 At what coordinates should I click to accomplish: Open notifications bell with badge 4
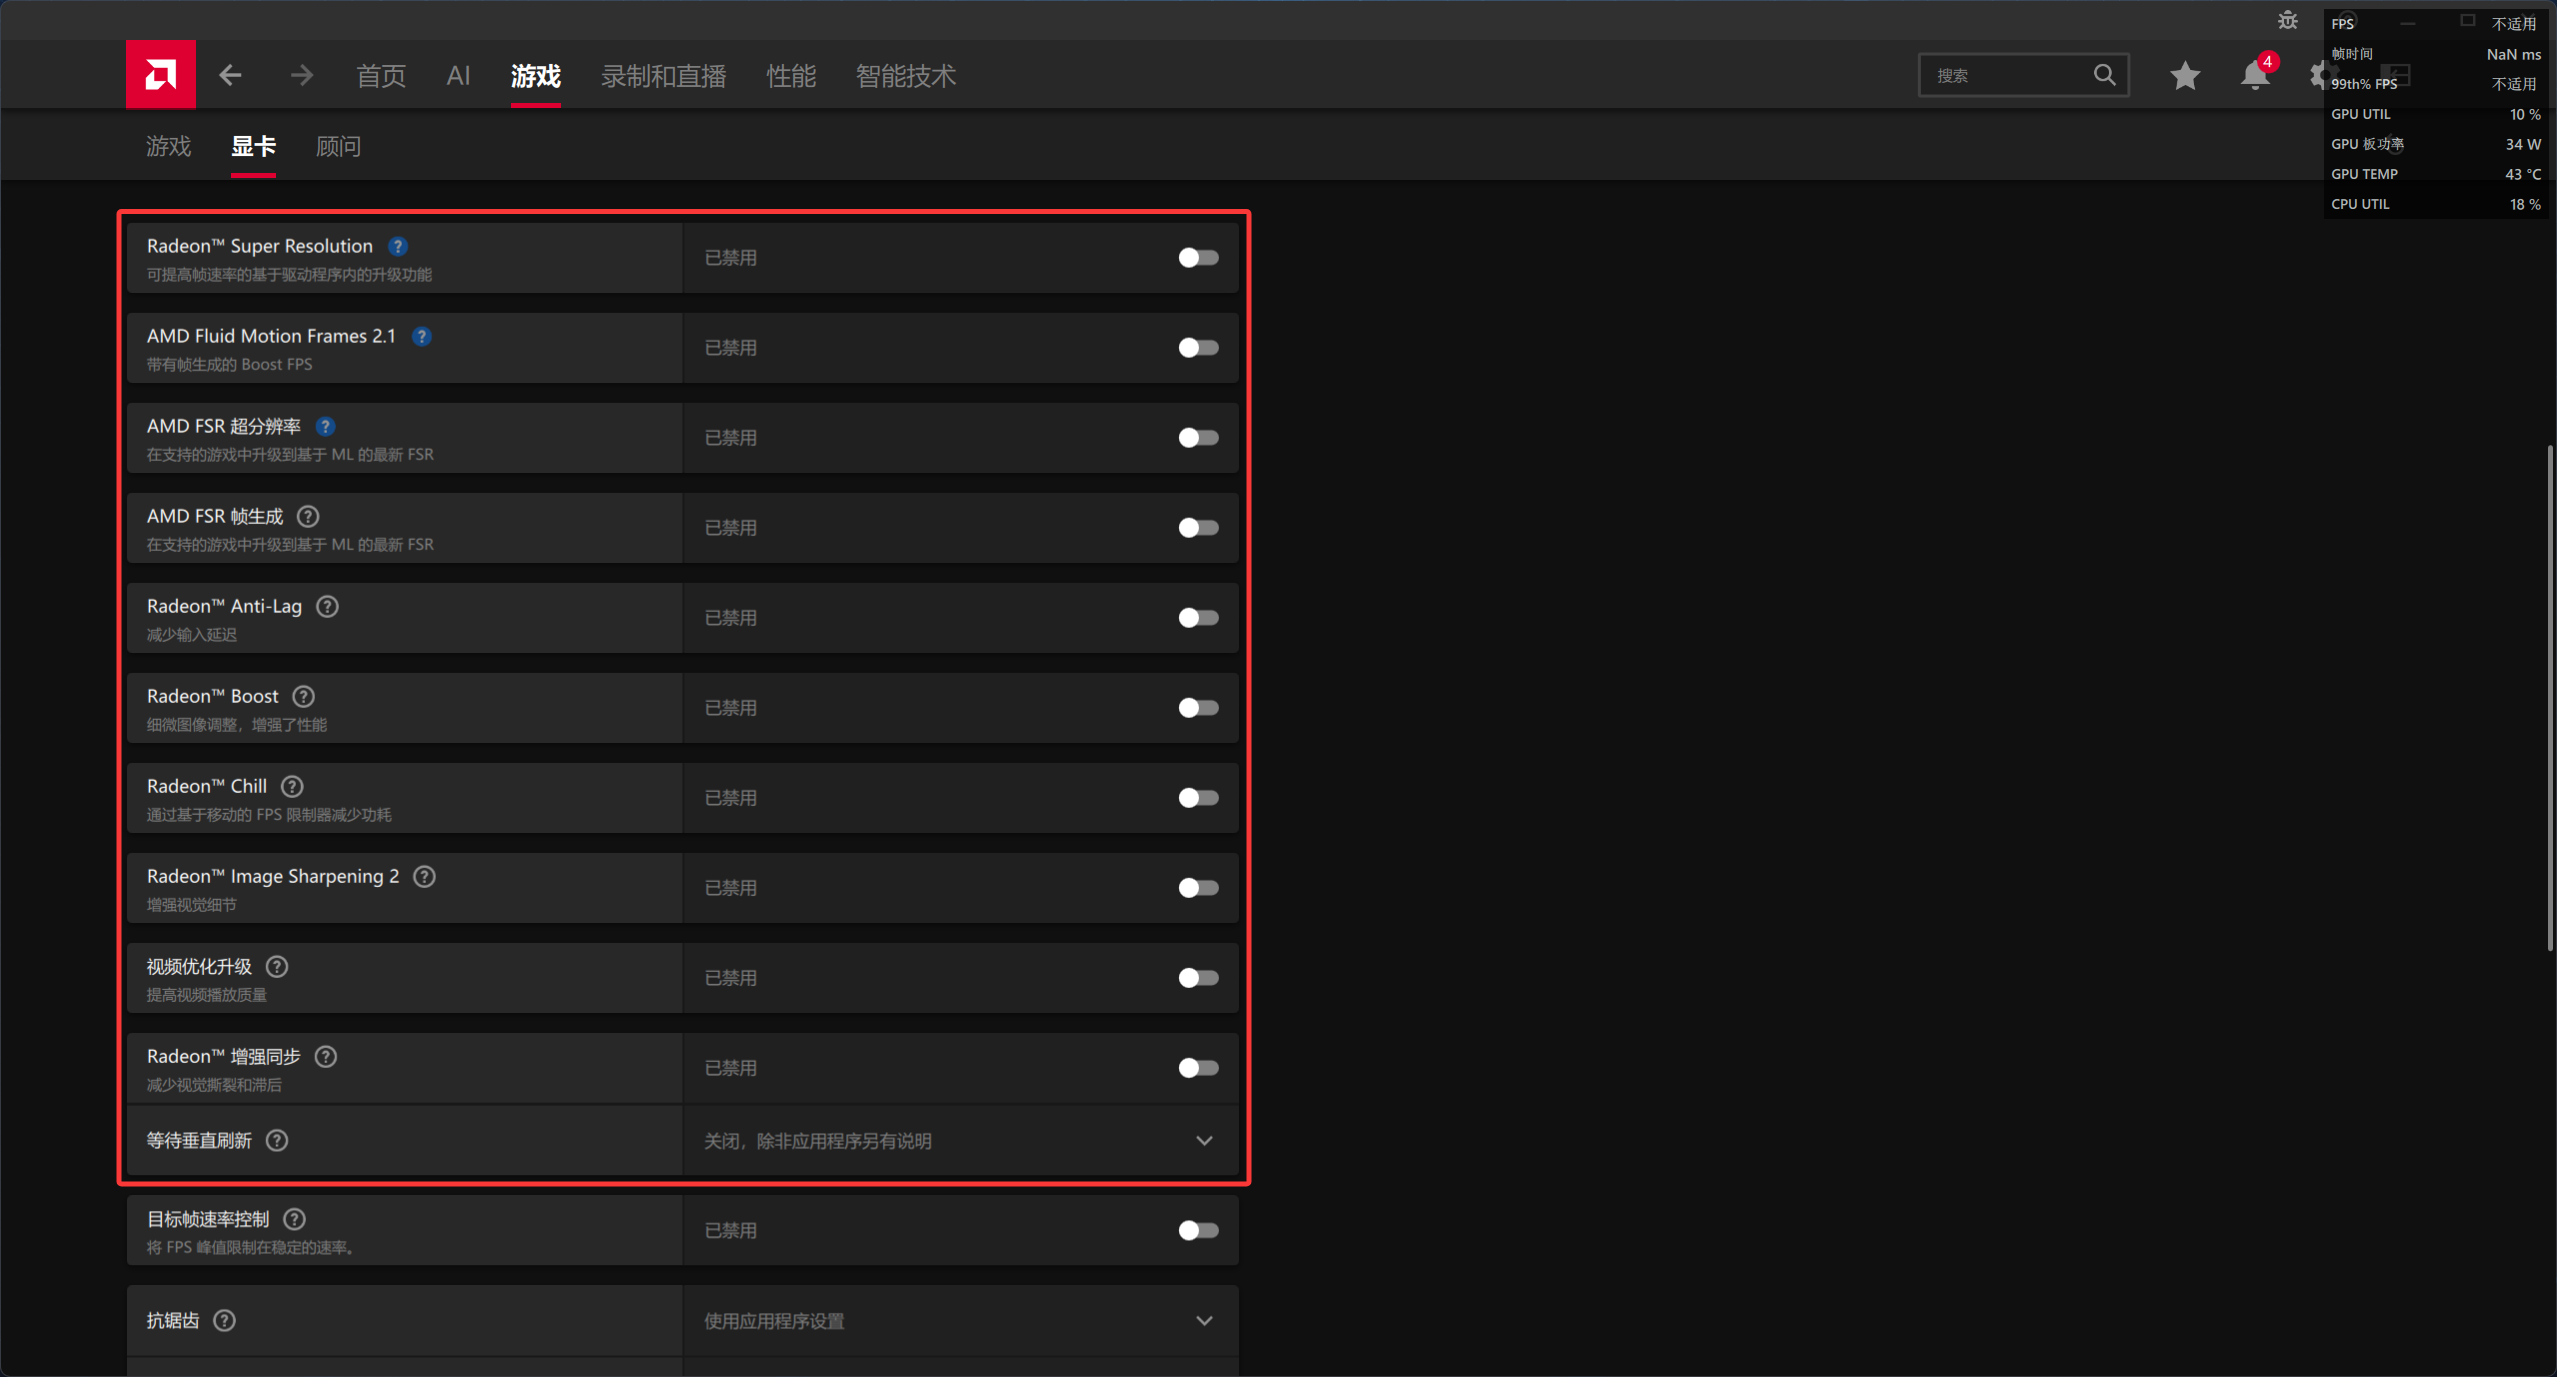pos(2255,75)
